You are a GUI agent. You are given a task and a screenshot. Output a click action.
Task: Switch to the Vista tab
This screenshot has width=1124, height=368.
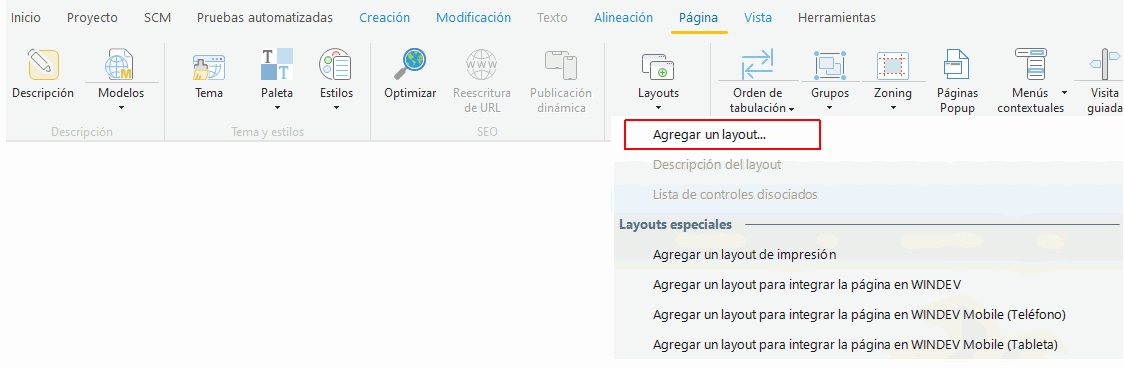758,18
